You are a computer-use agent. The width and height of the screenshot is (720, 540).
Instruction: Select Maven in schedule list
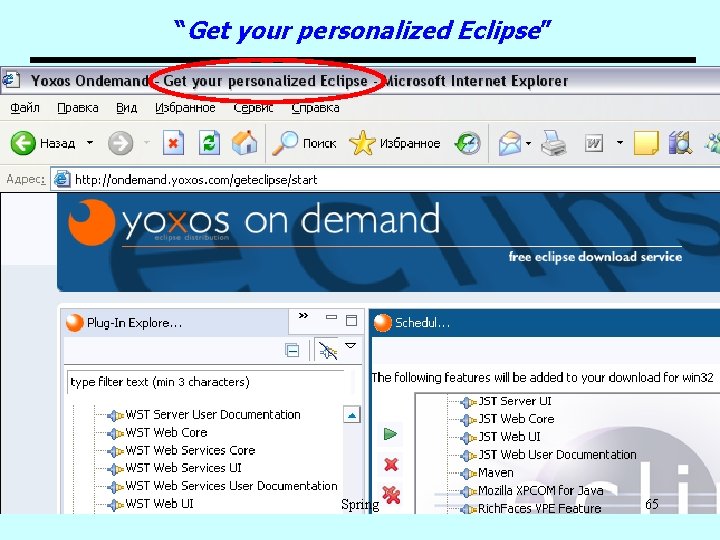(x=495, y=472)
